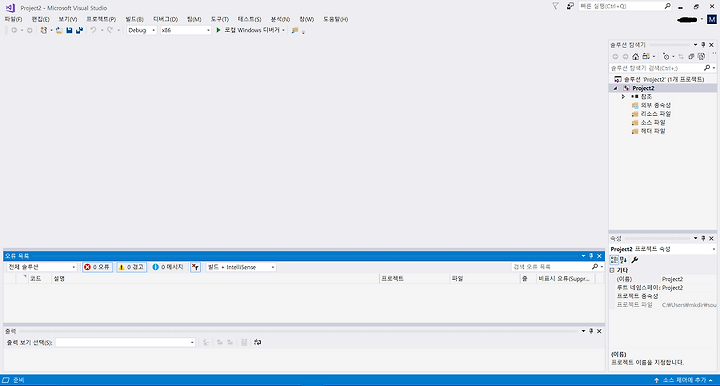Click the save all toolbar icon
Screen dimensions: 720x386
point(79,30)
